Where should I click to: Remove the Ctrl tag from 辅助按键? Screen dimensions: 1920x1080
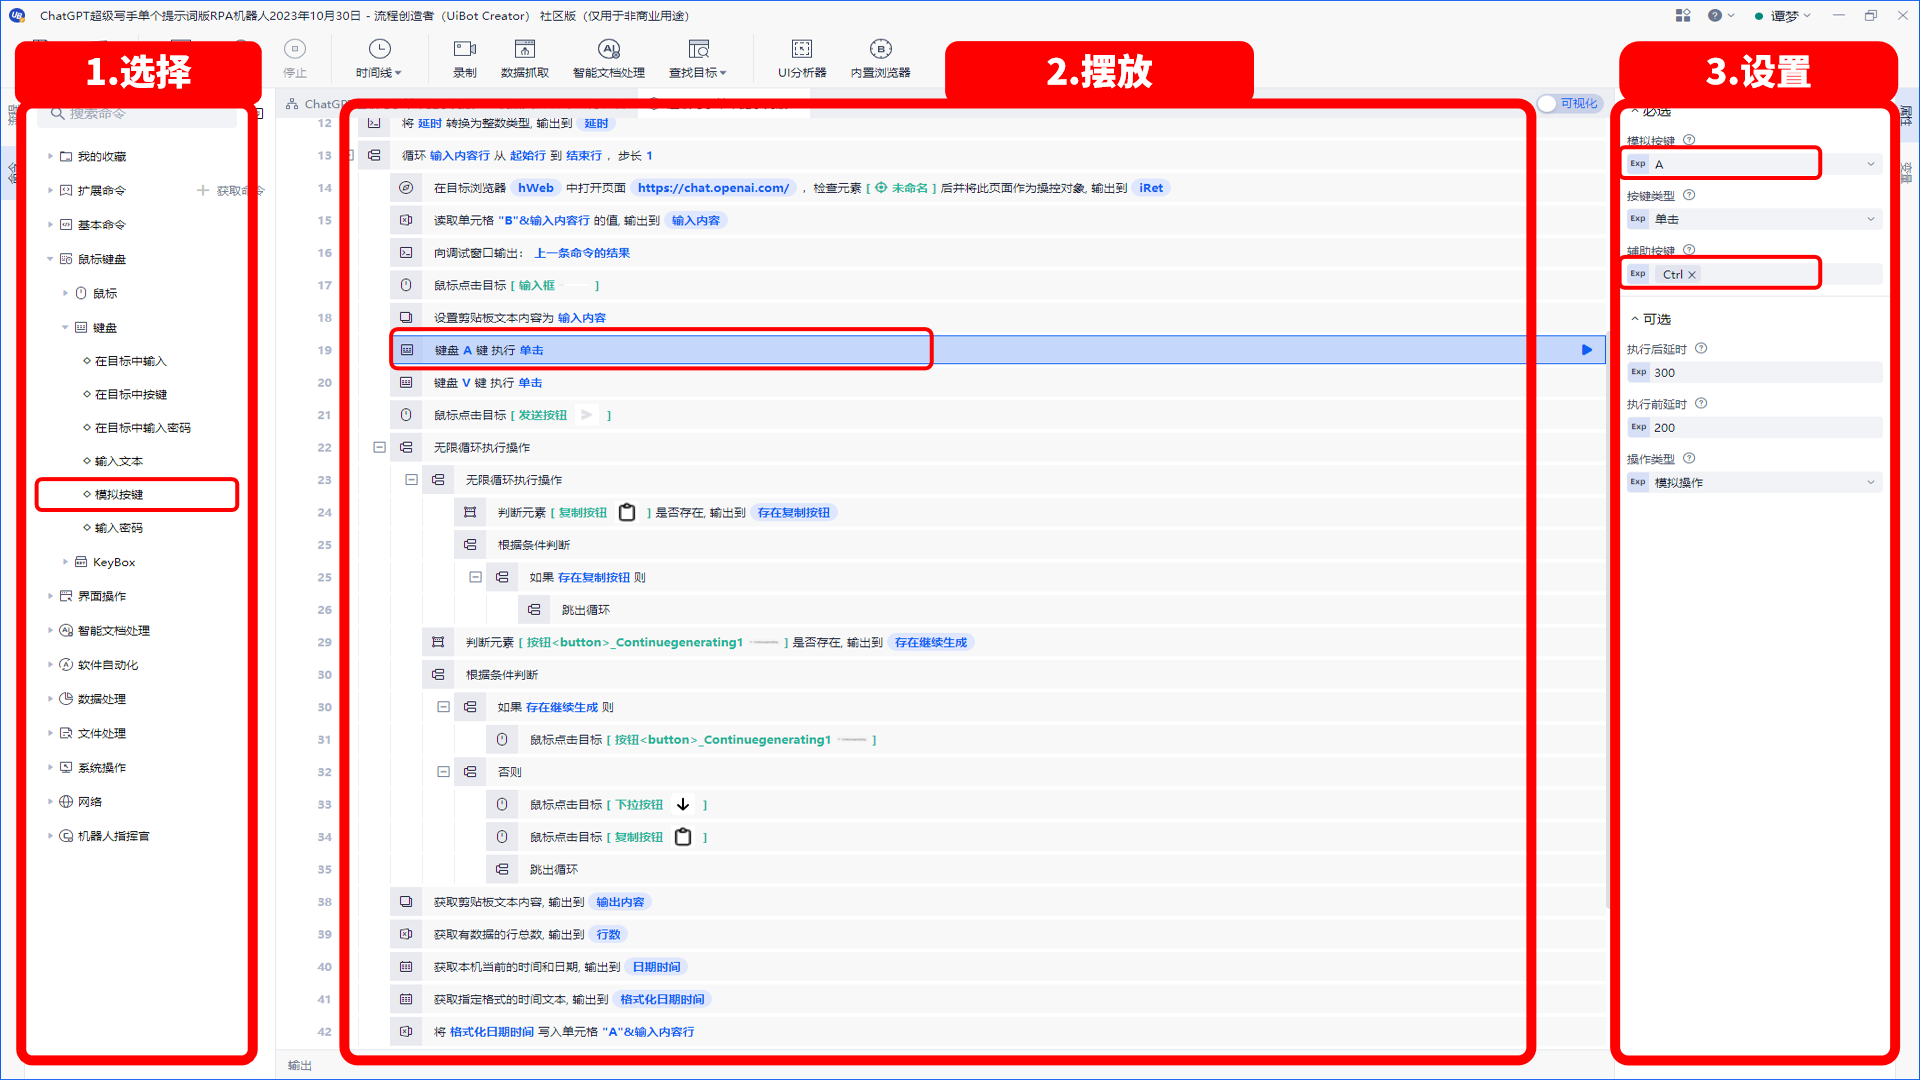point(1692,275)
